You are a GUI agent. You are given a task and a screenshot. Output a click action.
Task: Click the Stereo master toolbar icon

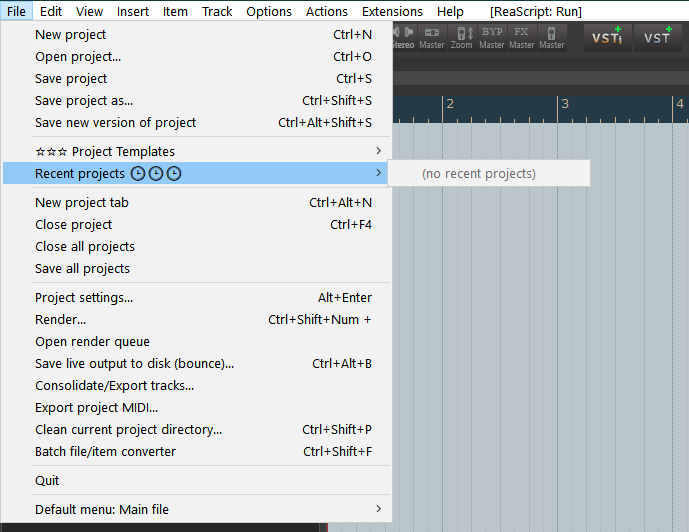tap(403, 38)
